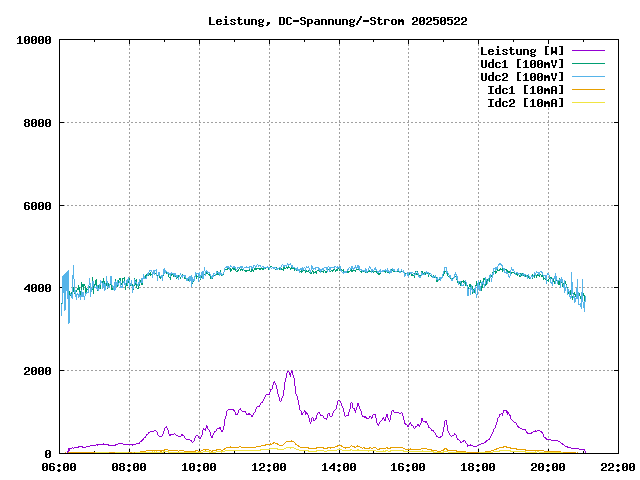Click the yellow Idc2 legend line sample
Image resolution: width=640 pixels, height=480 pixels.
click(x=588, y=103)
